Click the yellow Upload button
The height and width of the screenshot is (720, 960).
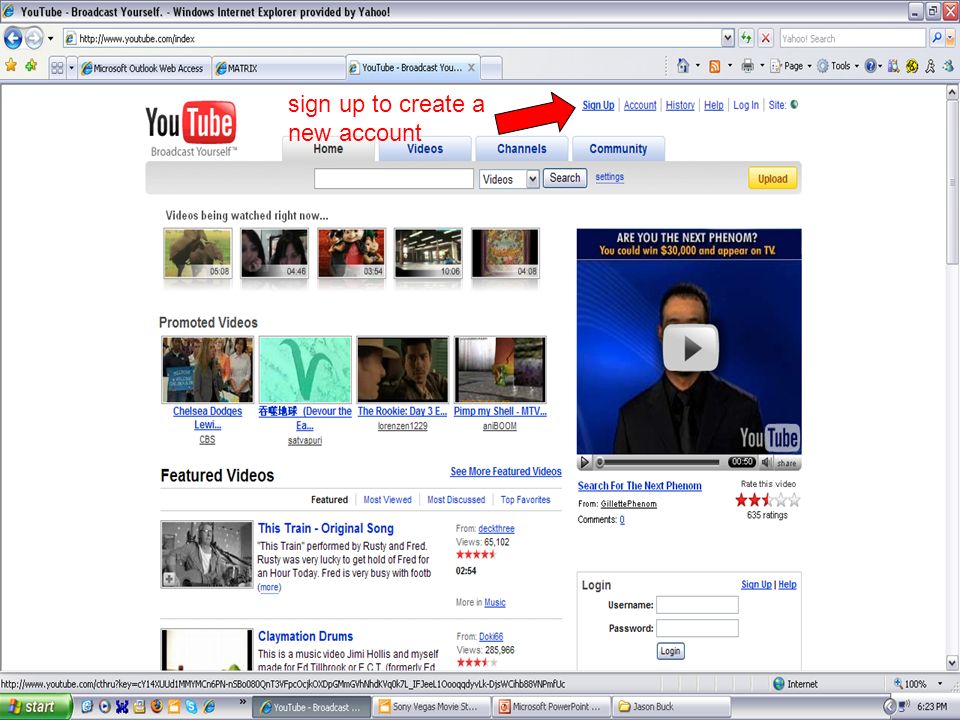[x=773, y=178]
